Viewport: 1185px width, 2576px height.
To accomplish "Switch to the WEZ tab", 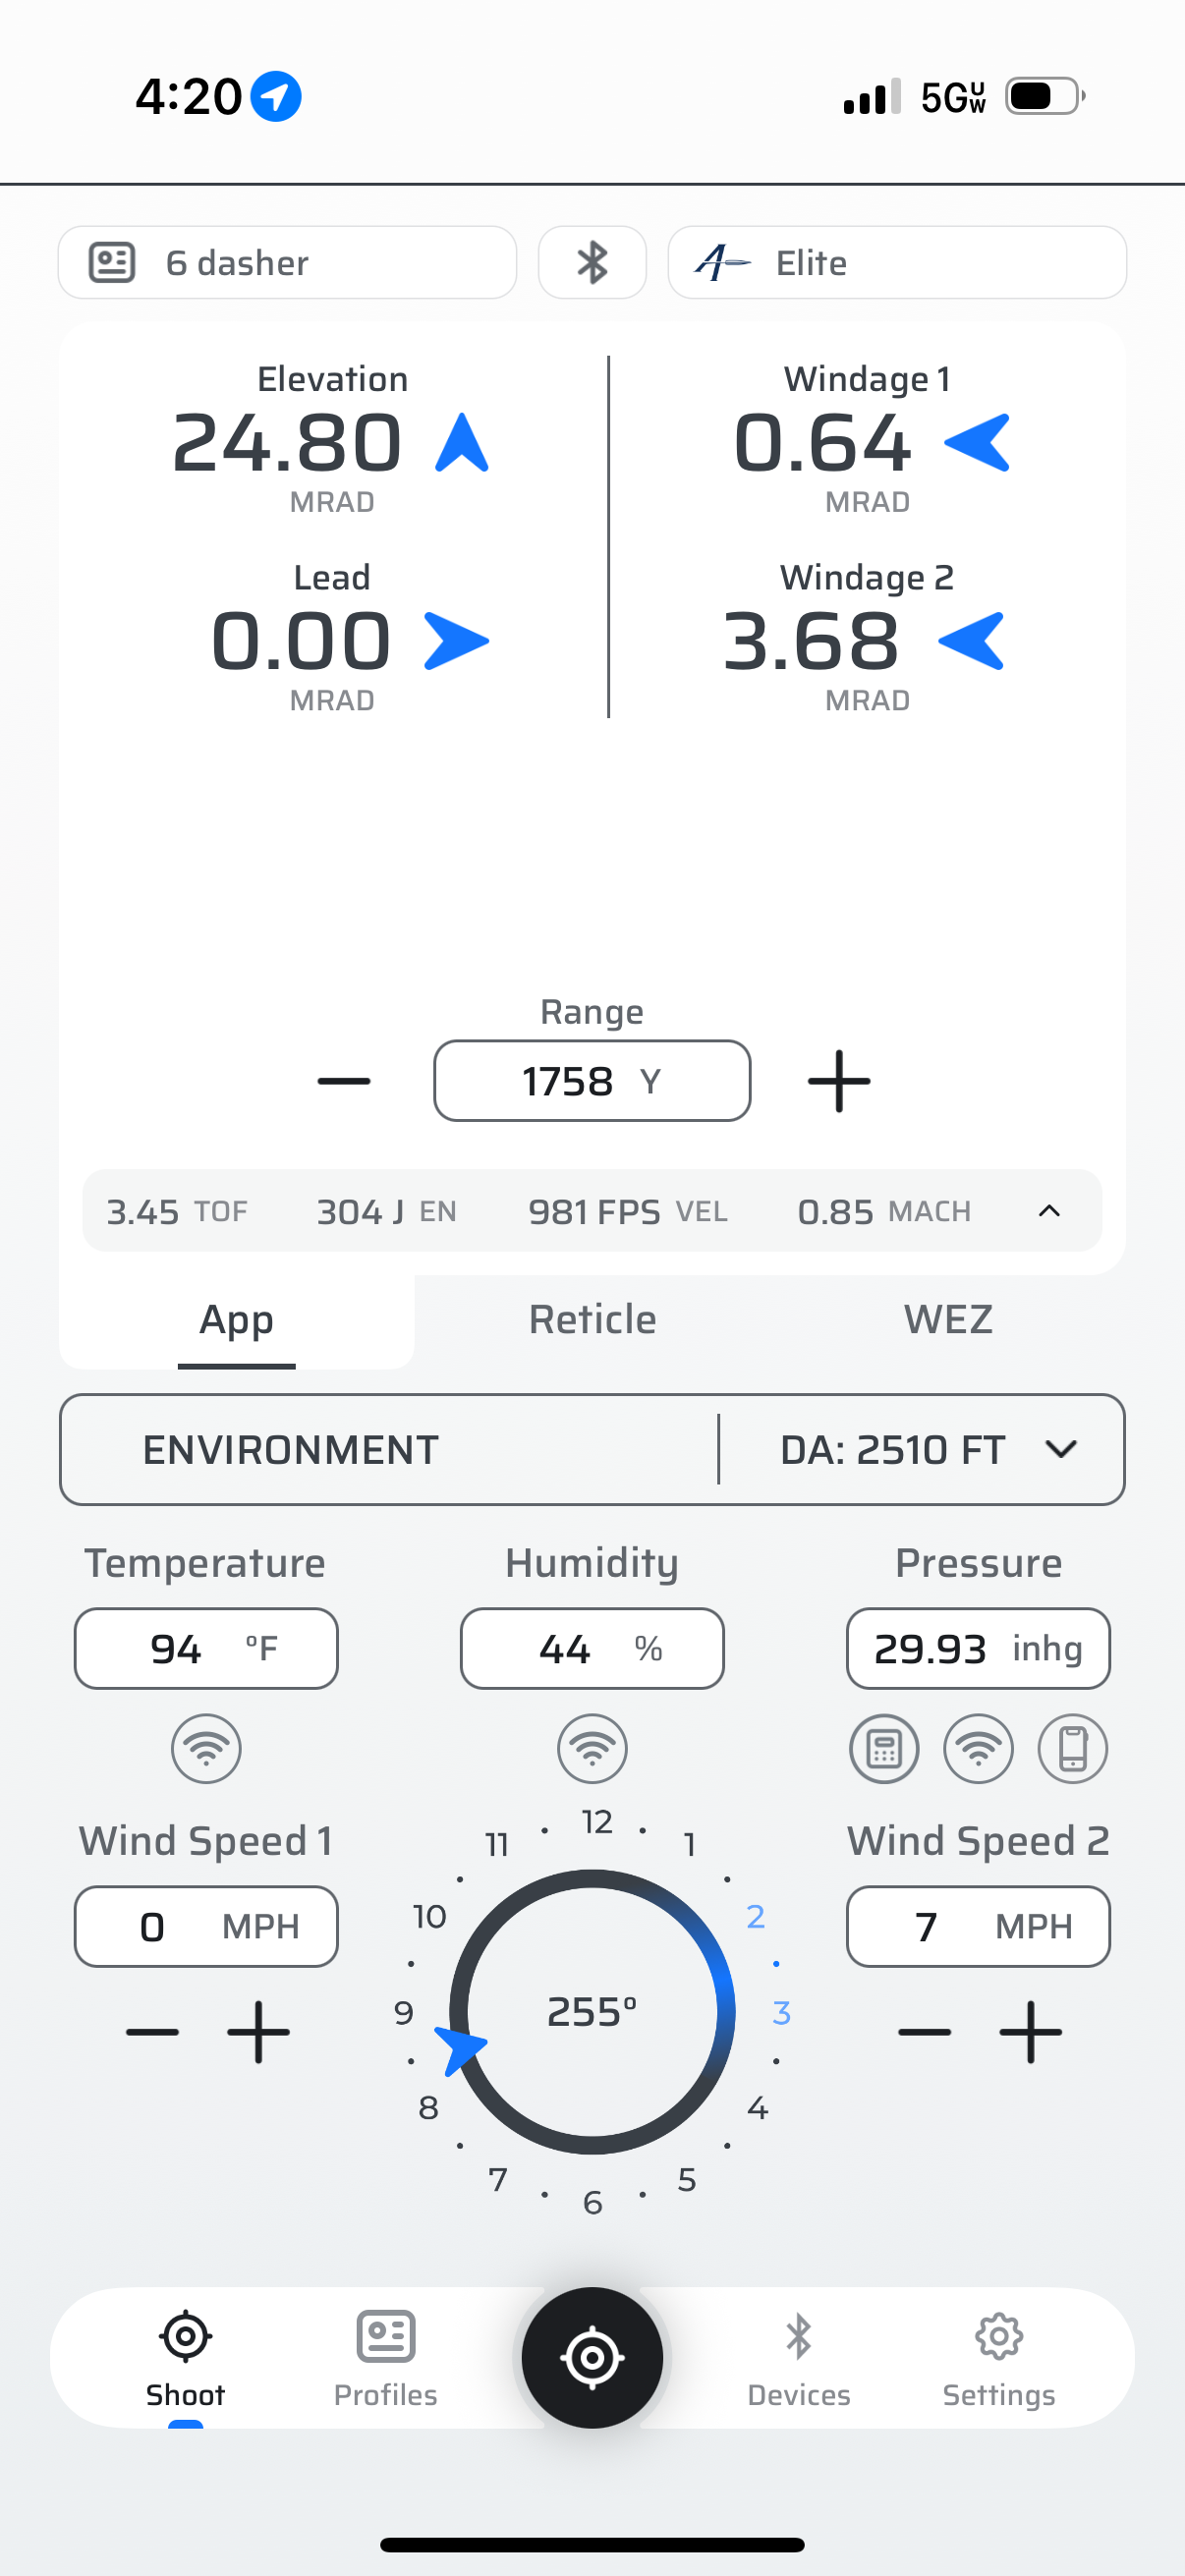I will [948, 1320].
